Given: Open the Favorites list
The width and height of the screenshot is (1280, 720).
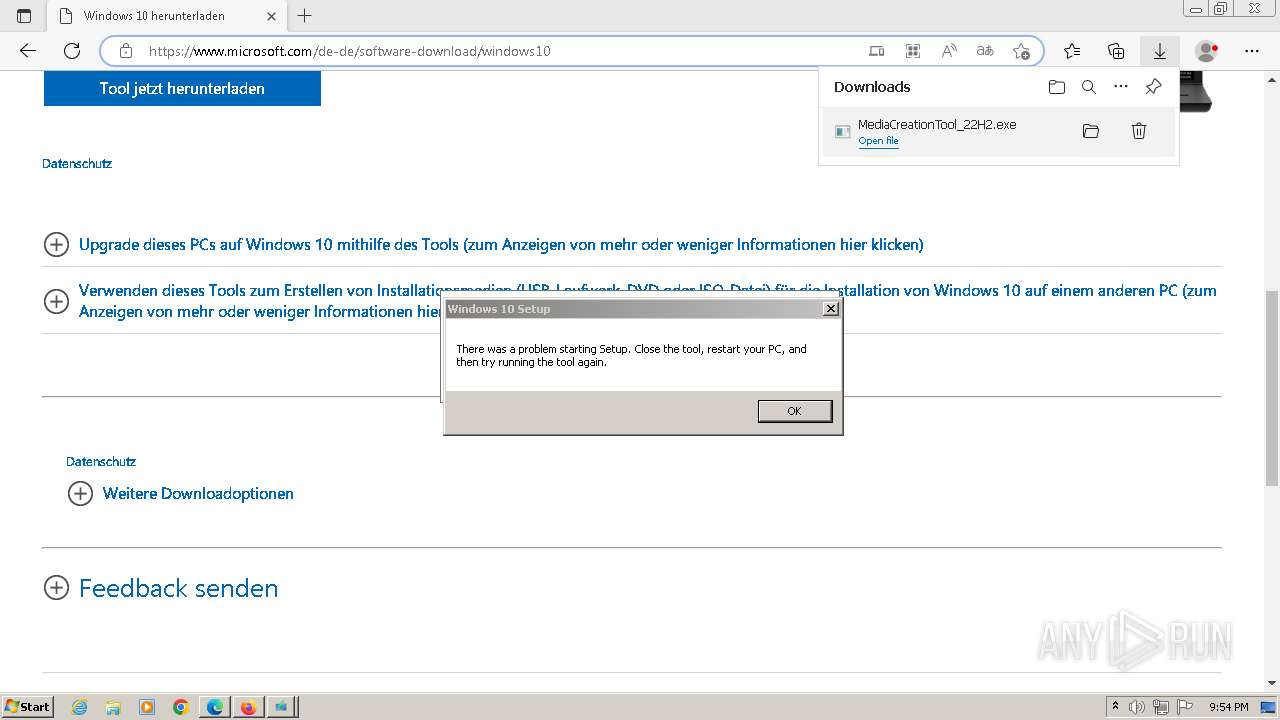Looking at the screenshot, I should point(1072,51).
